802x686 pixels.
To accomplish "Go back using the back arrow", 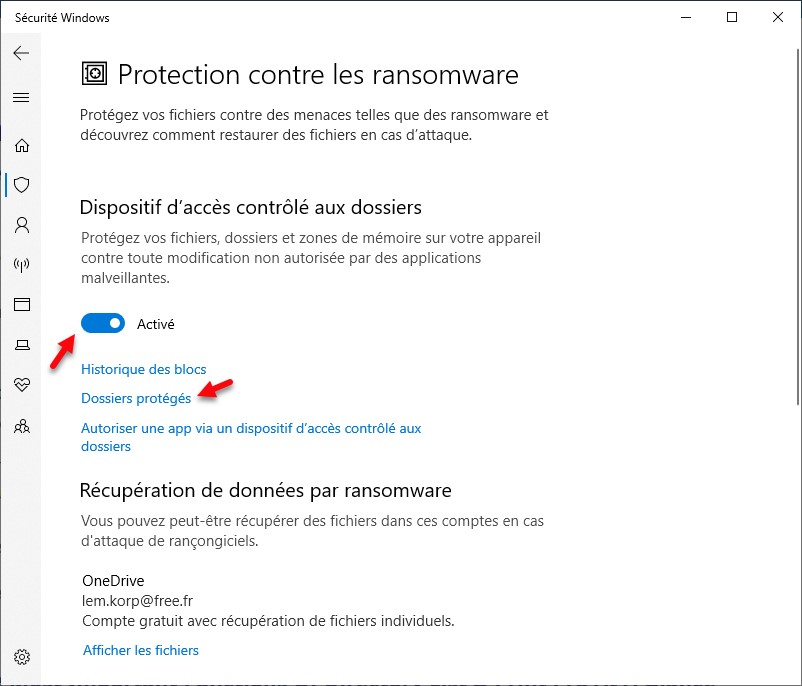I will coord(21,54).
